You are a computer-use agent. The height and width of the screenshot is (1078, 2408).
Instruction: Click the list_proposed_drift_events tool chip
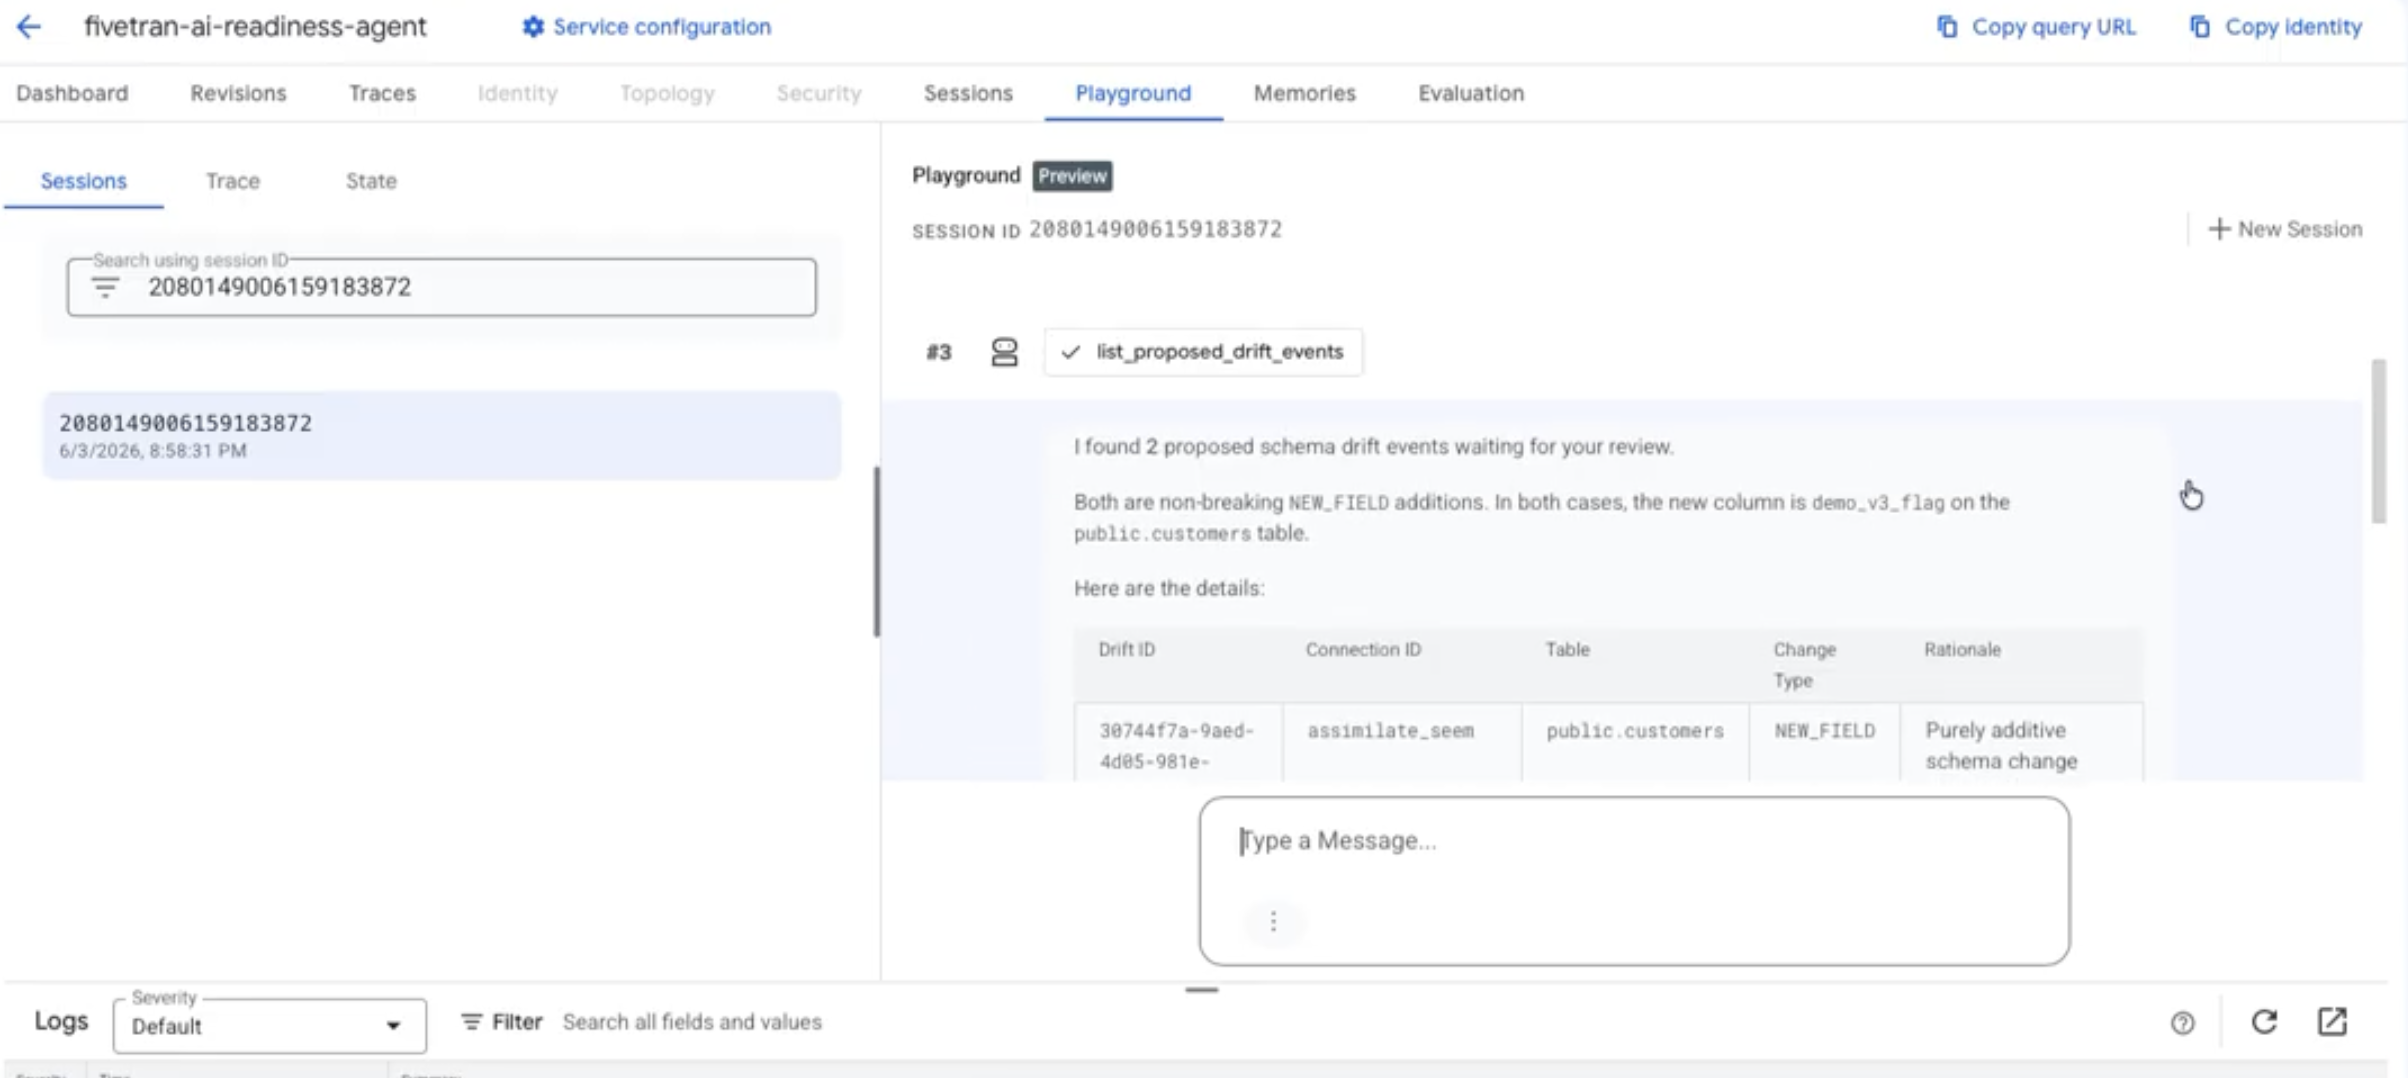click(1203, 352)
